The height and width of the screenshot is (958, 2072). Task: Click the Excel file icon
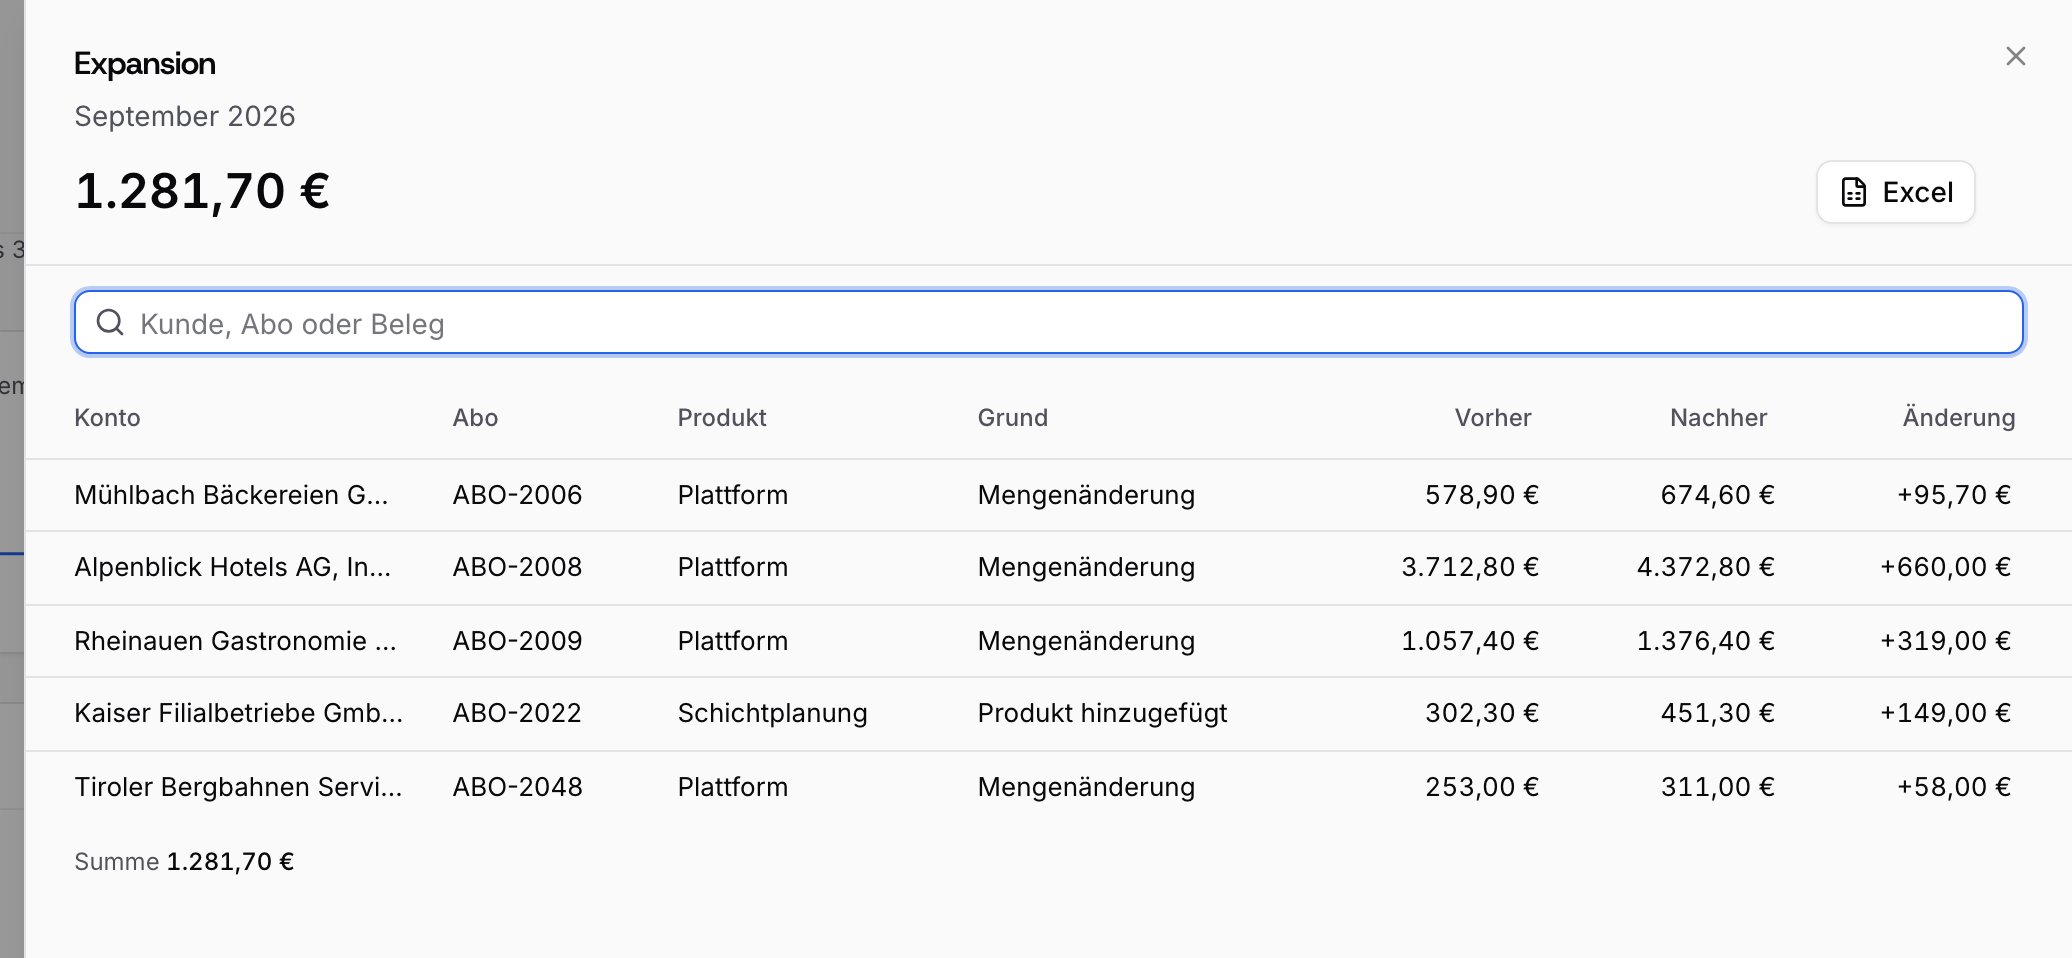pos(1853,192)
